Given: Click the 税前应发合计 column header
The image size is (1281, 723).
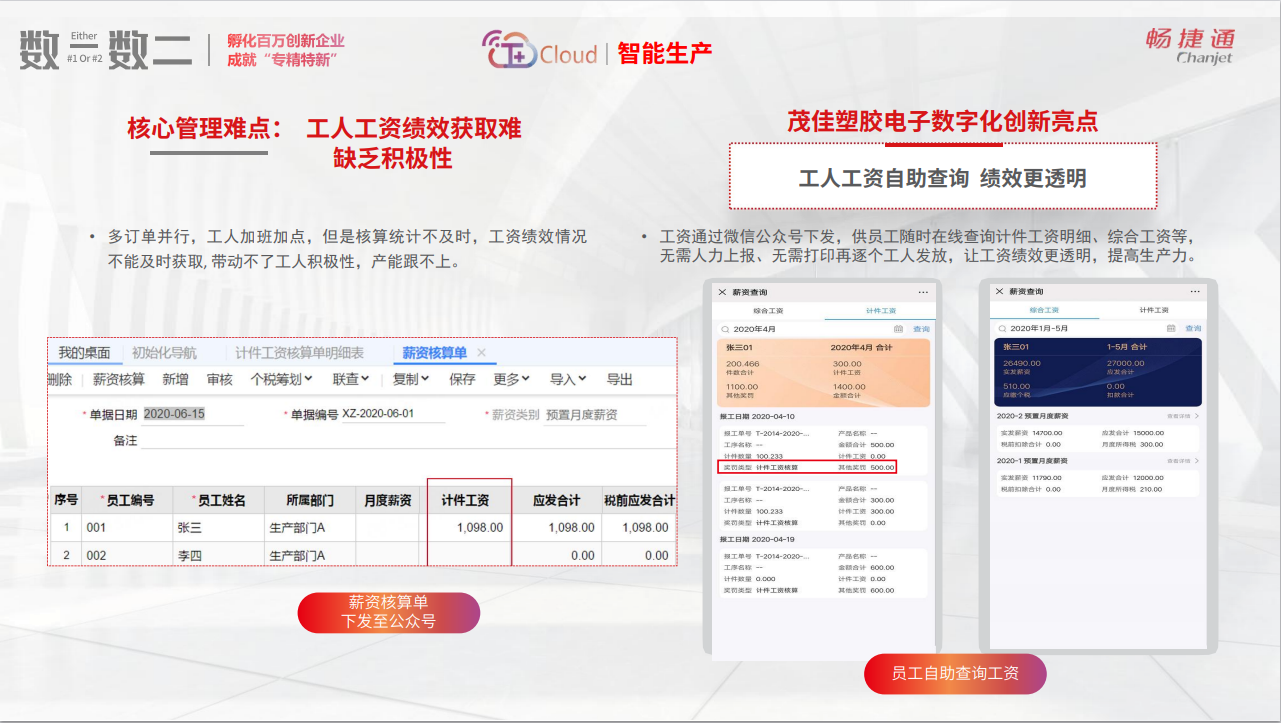Looking at the screenshot, I should coord(640,500).
